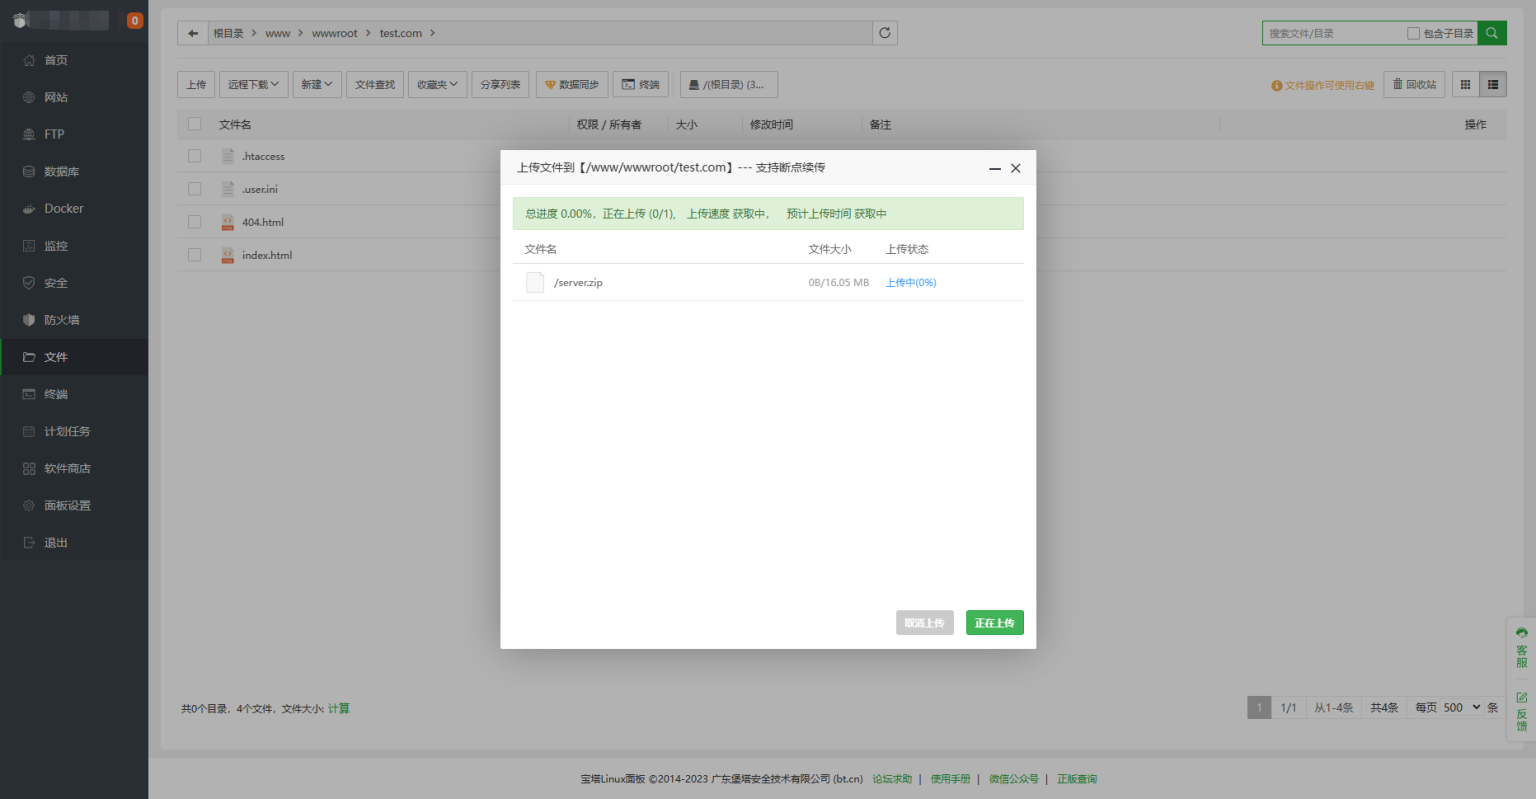Open the per-page count 500 dropdown

(1460, 707)
